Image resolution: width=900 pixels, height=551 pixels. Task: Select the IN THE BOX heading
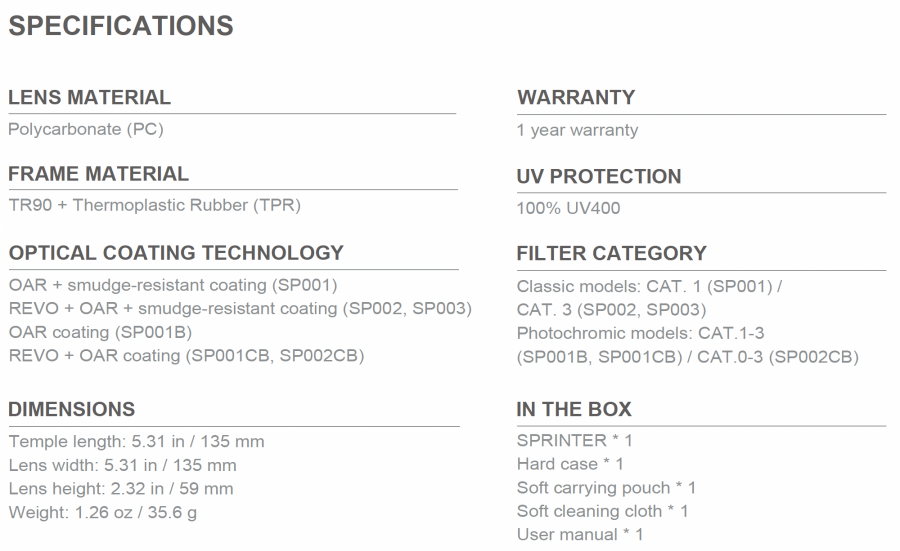point(574,409)
